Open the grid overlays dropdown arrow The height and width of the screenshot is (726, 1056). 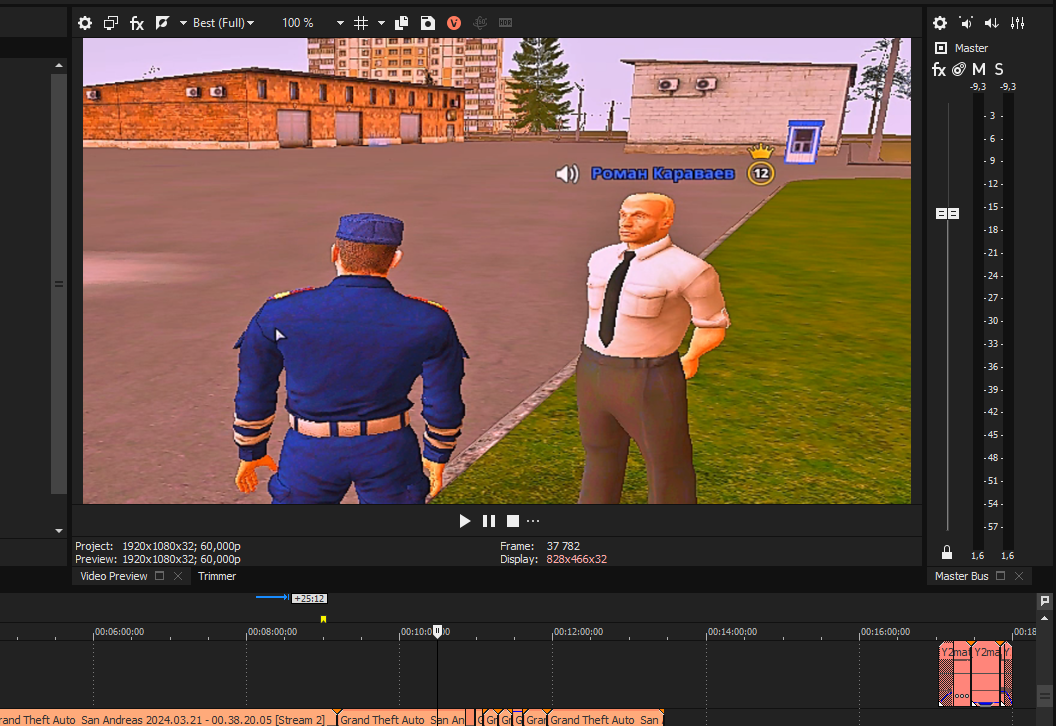381,23
